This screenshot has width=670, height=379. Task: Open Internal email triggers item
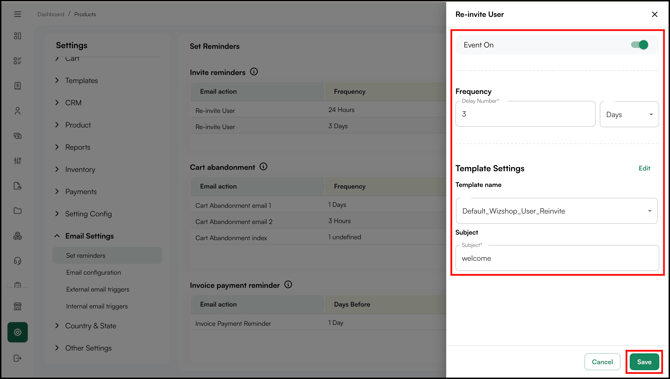[x=97, y=306]
